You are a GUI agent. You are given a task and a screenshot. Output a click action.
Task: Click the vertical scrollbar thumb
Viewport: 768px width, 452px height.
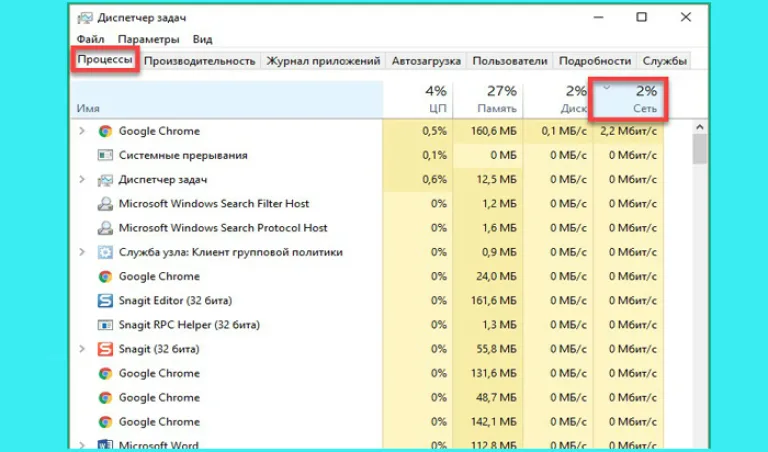(700, 149)
